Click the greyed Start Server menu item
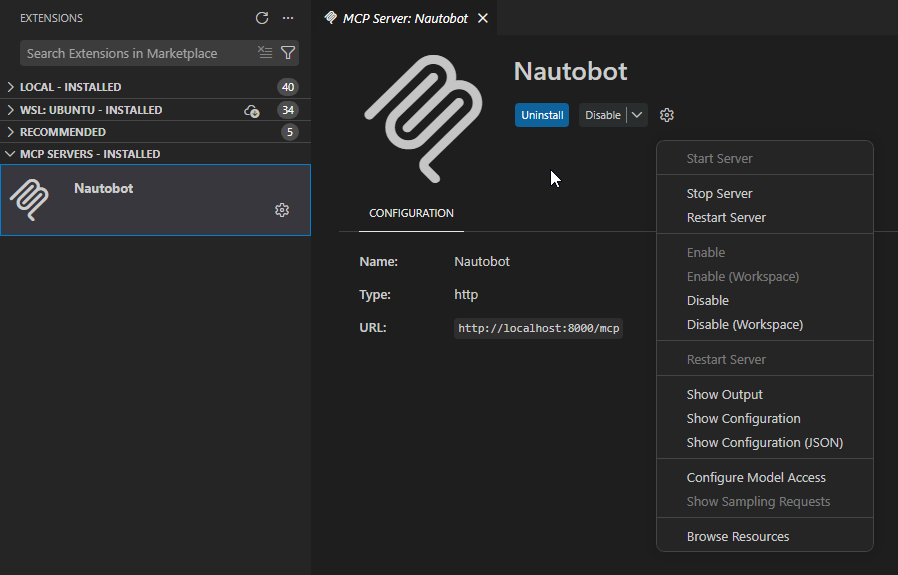 765,159
